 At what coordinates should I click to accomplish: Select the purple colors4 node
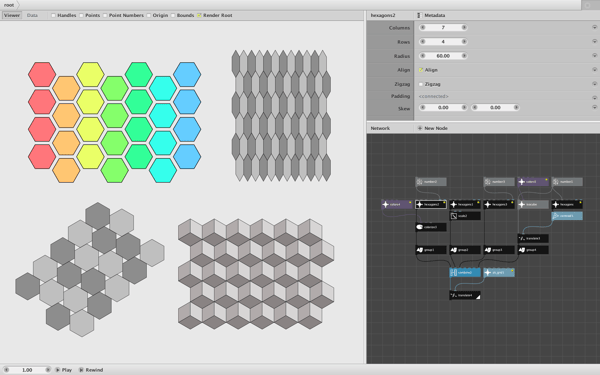[x=397, y=204]
